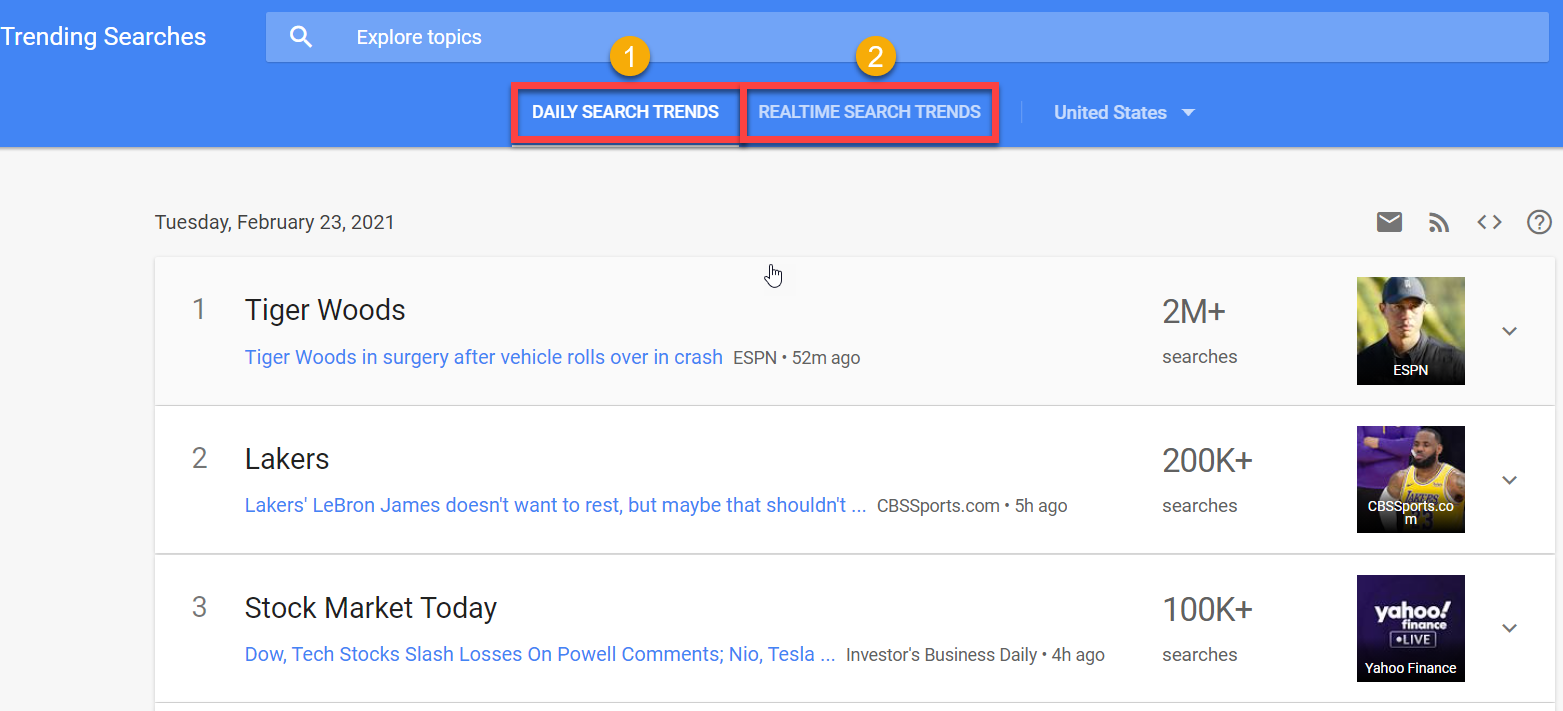Click Investor's Business Daily 4h ago text
This screenshot has width=1563, height=711.
click(x=975, y=655)
